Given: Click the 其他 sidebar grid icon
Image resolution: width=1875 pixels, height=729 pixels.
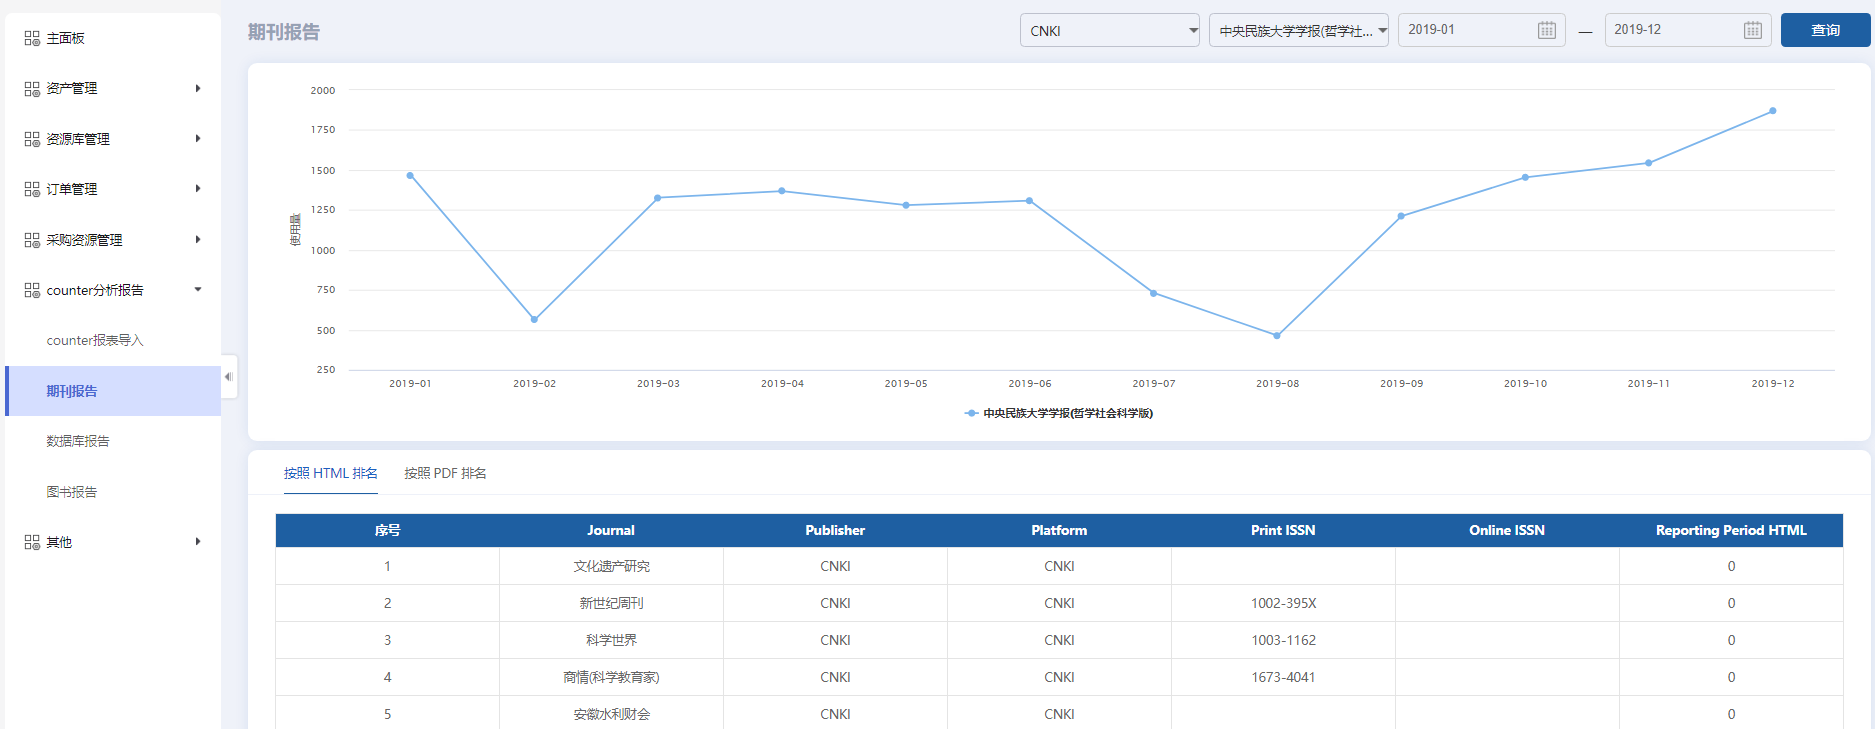Looking at the screenshot, I should point(32,542).
